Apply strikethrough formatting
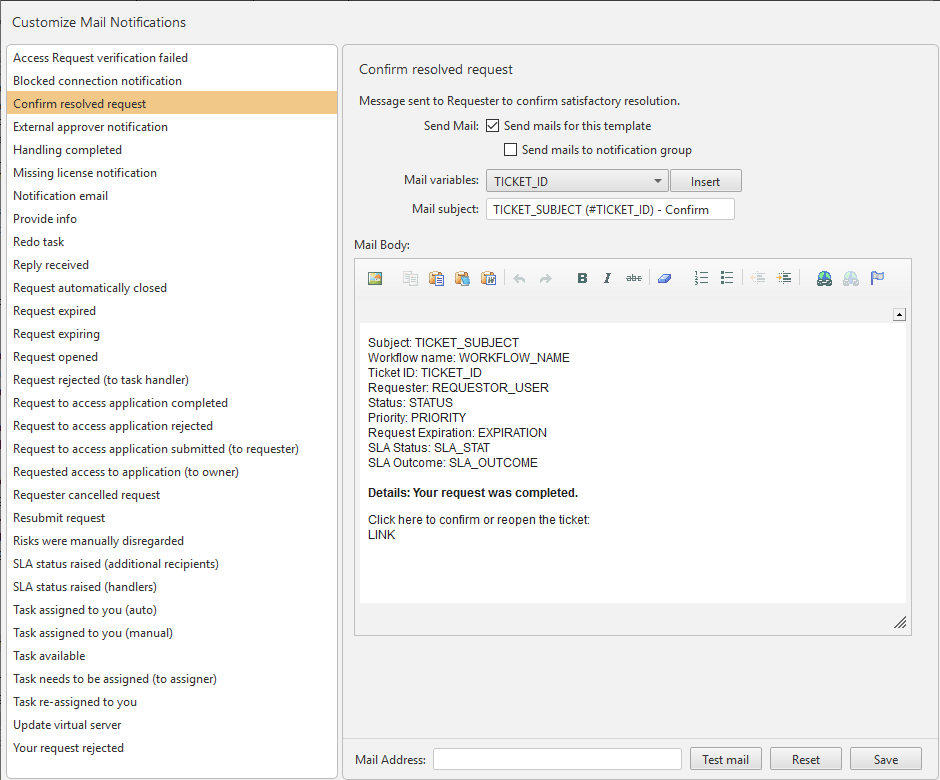 click(634, 278)
